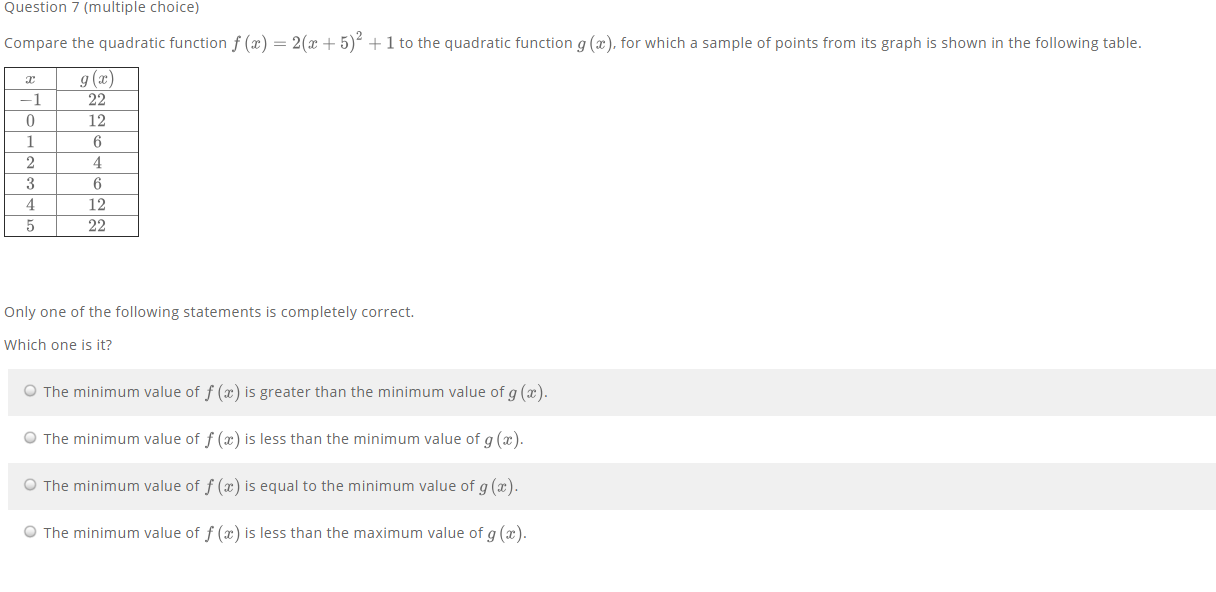Click the shaded third answer option row
This screenshot has height=592, width=1216.
600,485
